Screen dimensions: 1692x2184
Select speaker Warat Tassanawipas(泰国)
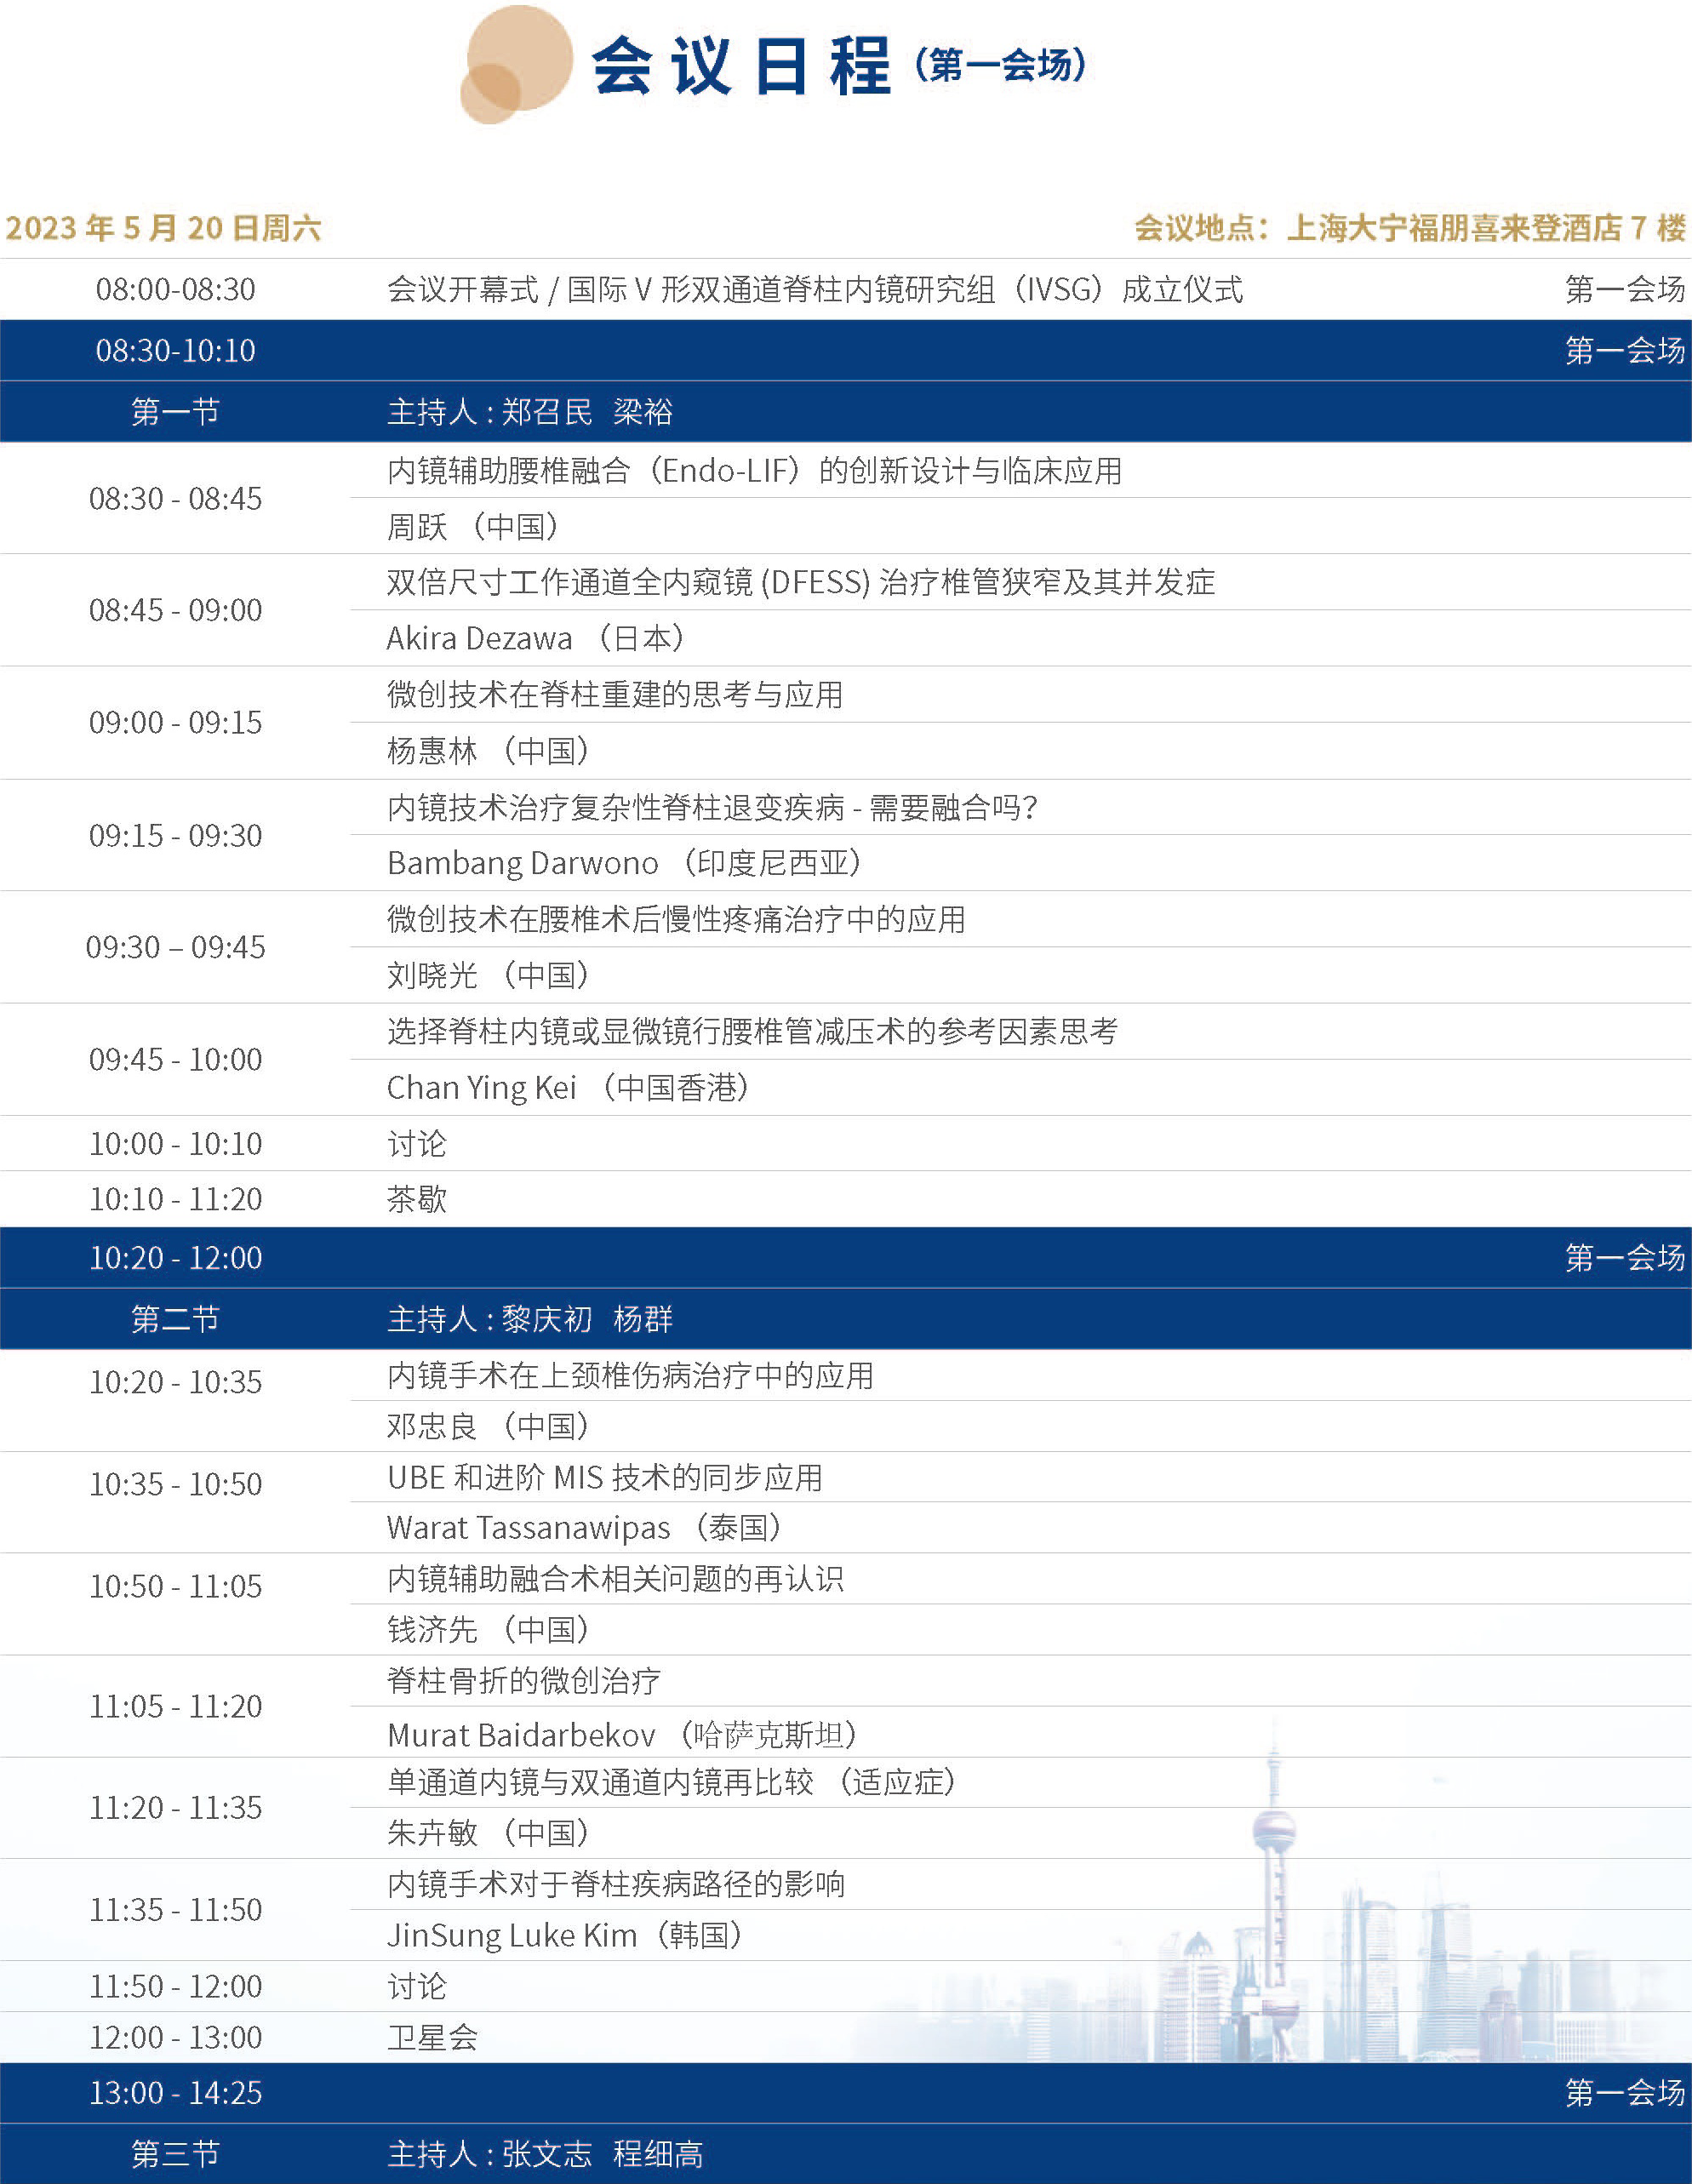pyautogui.click(x=585, y=1527)
